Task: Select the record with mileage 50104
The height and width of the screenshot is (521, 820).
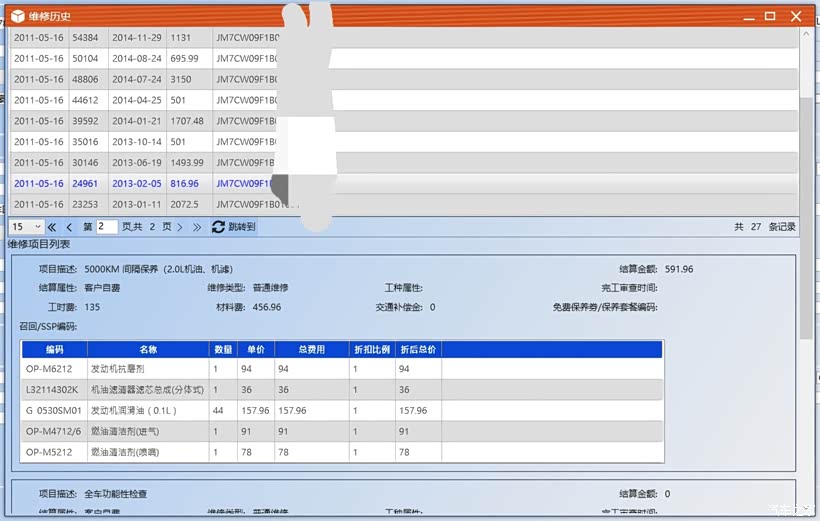Action: (x=85, y=59)
